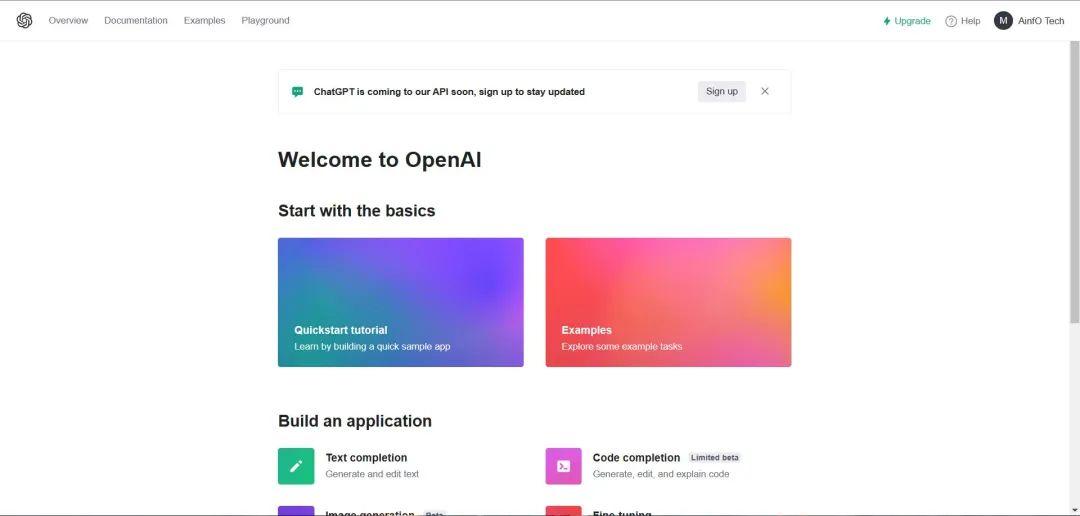Open the Help menu label
This screenshot has width=1080, height=516.
click(x=970, y=21)
